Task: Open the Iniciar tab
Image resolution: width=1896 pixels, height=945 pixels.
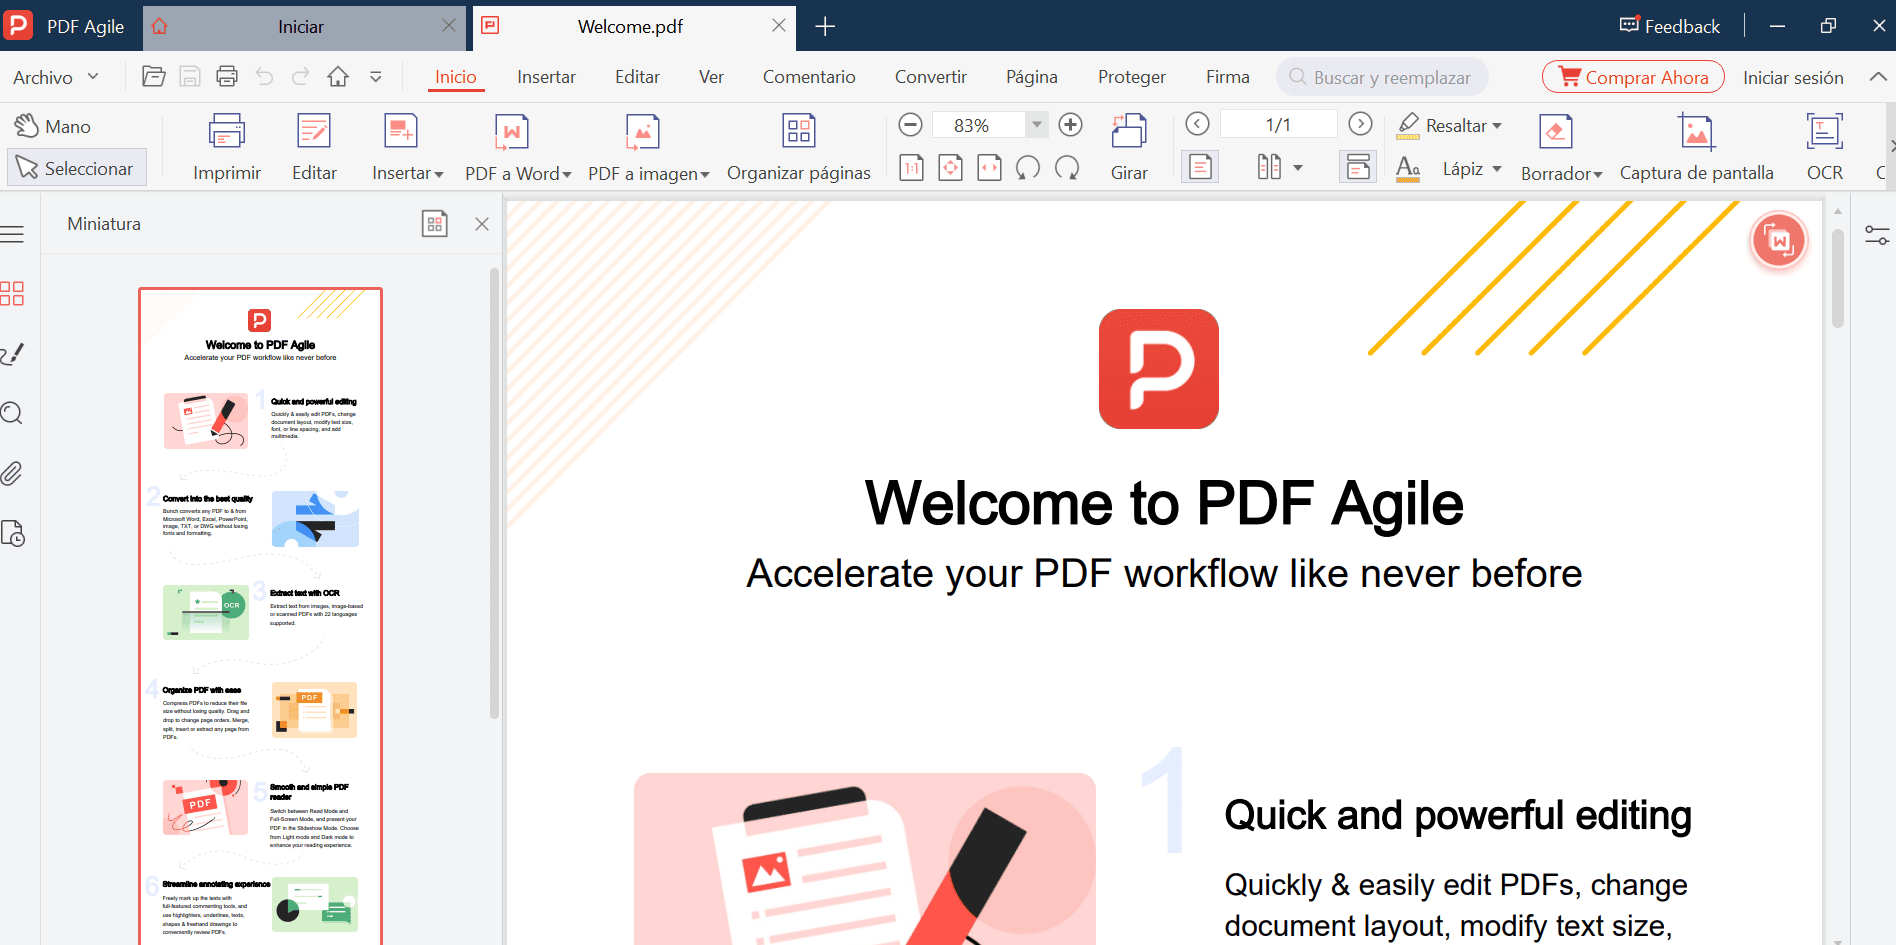Action: tap(300, 26)
